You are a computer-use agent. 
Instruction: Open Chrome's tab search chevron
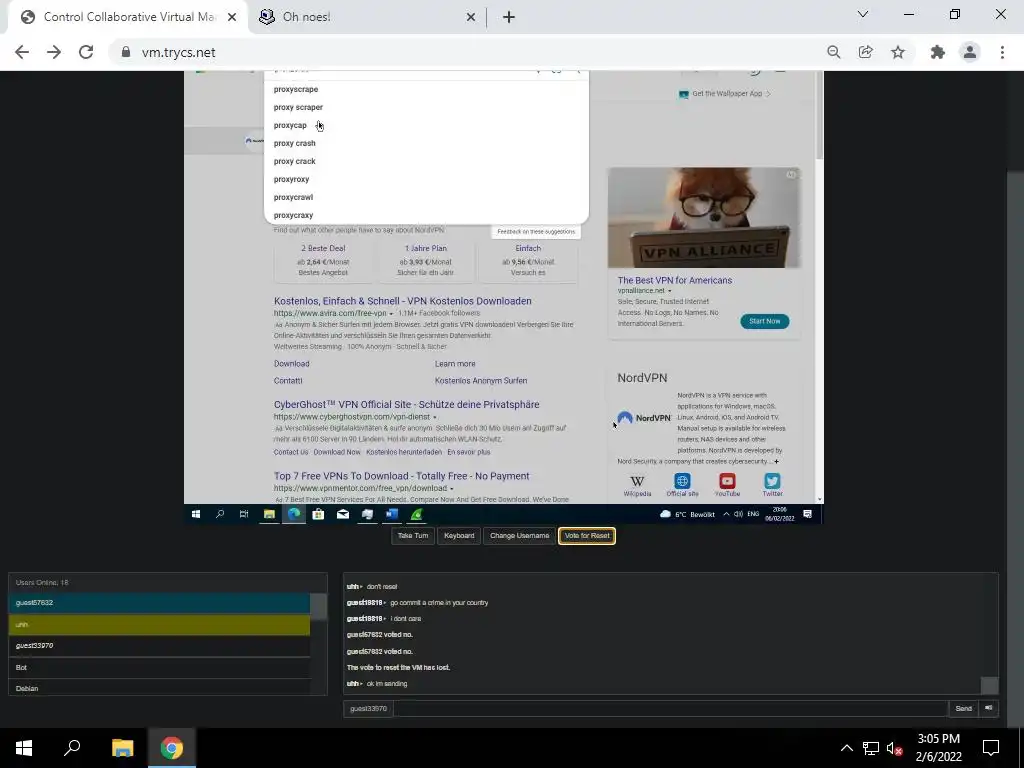pyautogui.click(x=863, y=14)
